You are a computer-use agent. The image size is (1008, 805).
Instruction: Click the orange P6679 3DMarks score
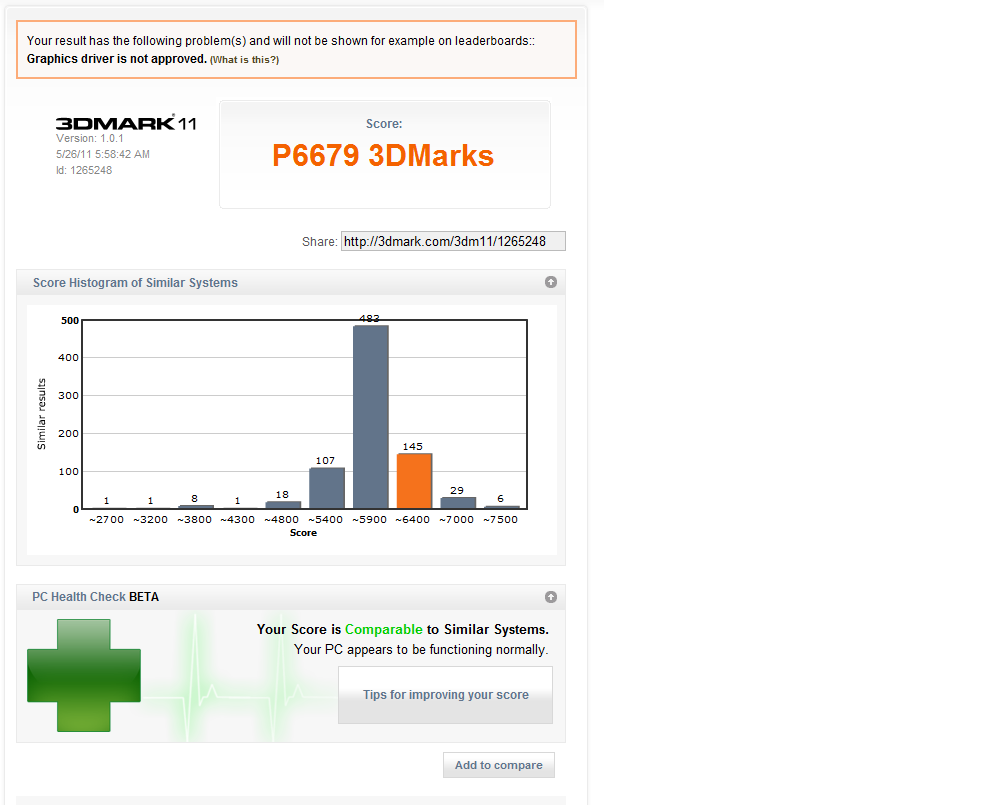coord(383,156)
